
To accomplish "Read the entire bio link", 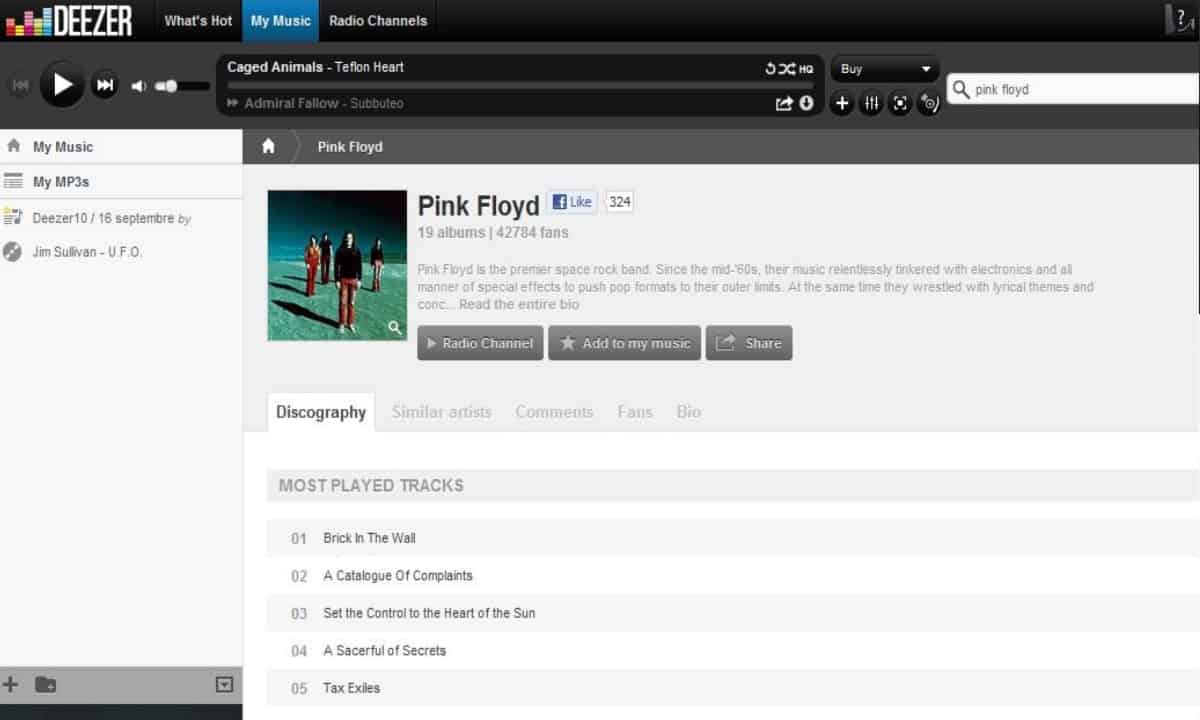I will 519,304.
